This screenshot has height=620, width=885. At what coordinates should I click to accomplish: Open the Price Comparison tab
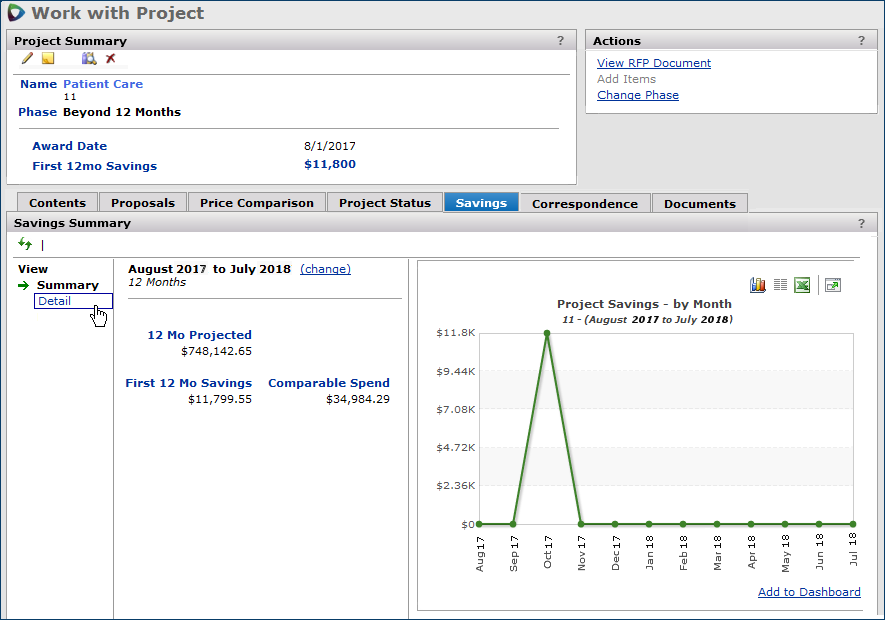[x=256, y=203]
